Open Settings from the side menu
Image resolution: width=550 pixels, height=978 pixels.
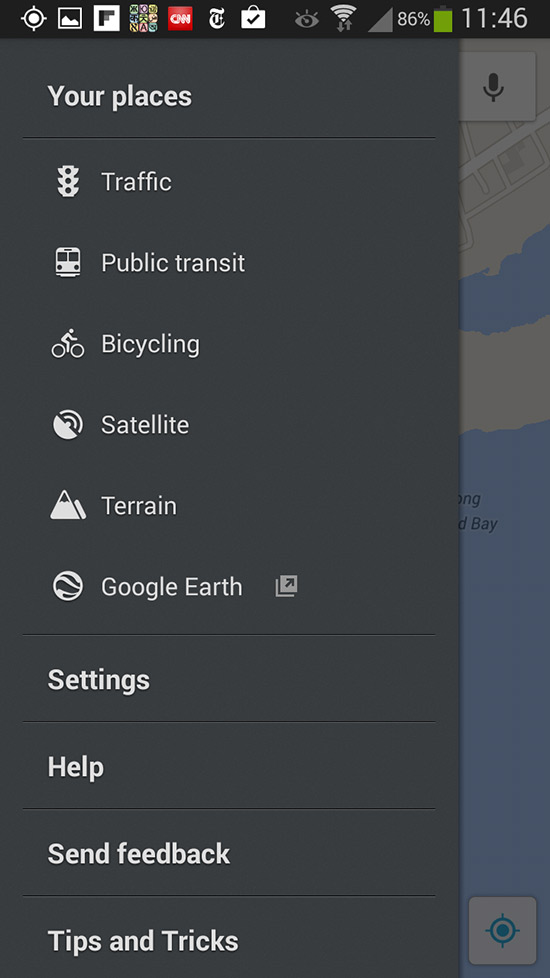point(229,679)
